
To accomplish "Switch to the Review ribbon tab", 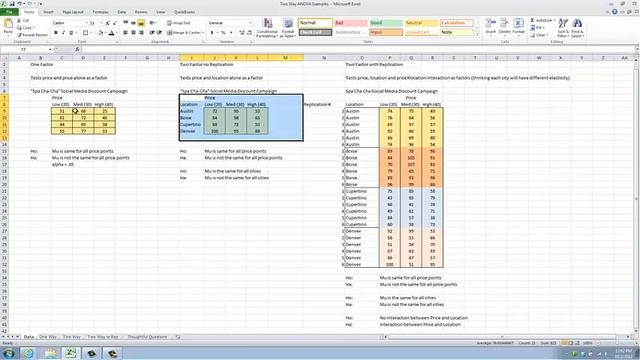I will [141, 12].
